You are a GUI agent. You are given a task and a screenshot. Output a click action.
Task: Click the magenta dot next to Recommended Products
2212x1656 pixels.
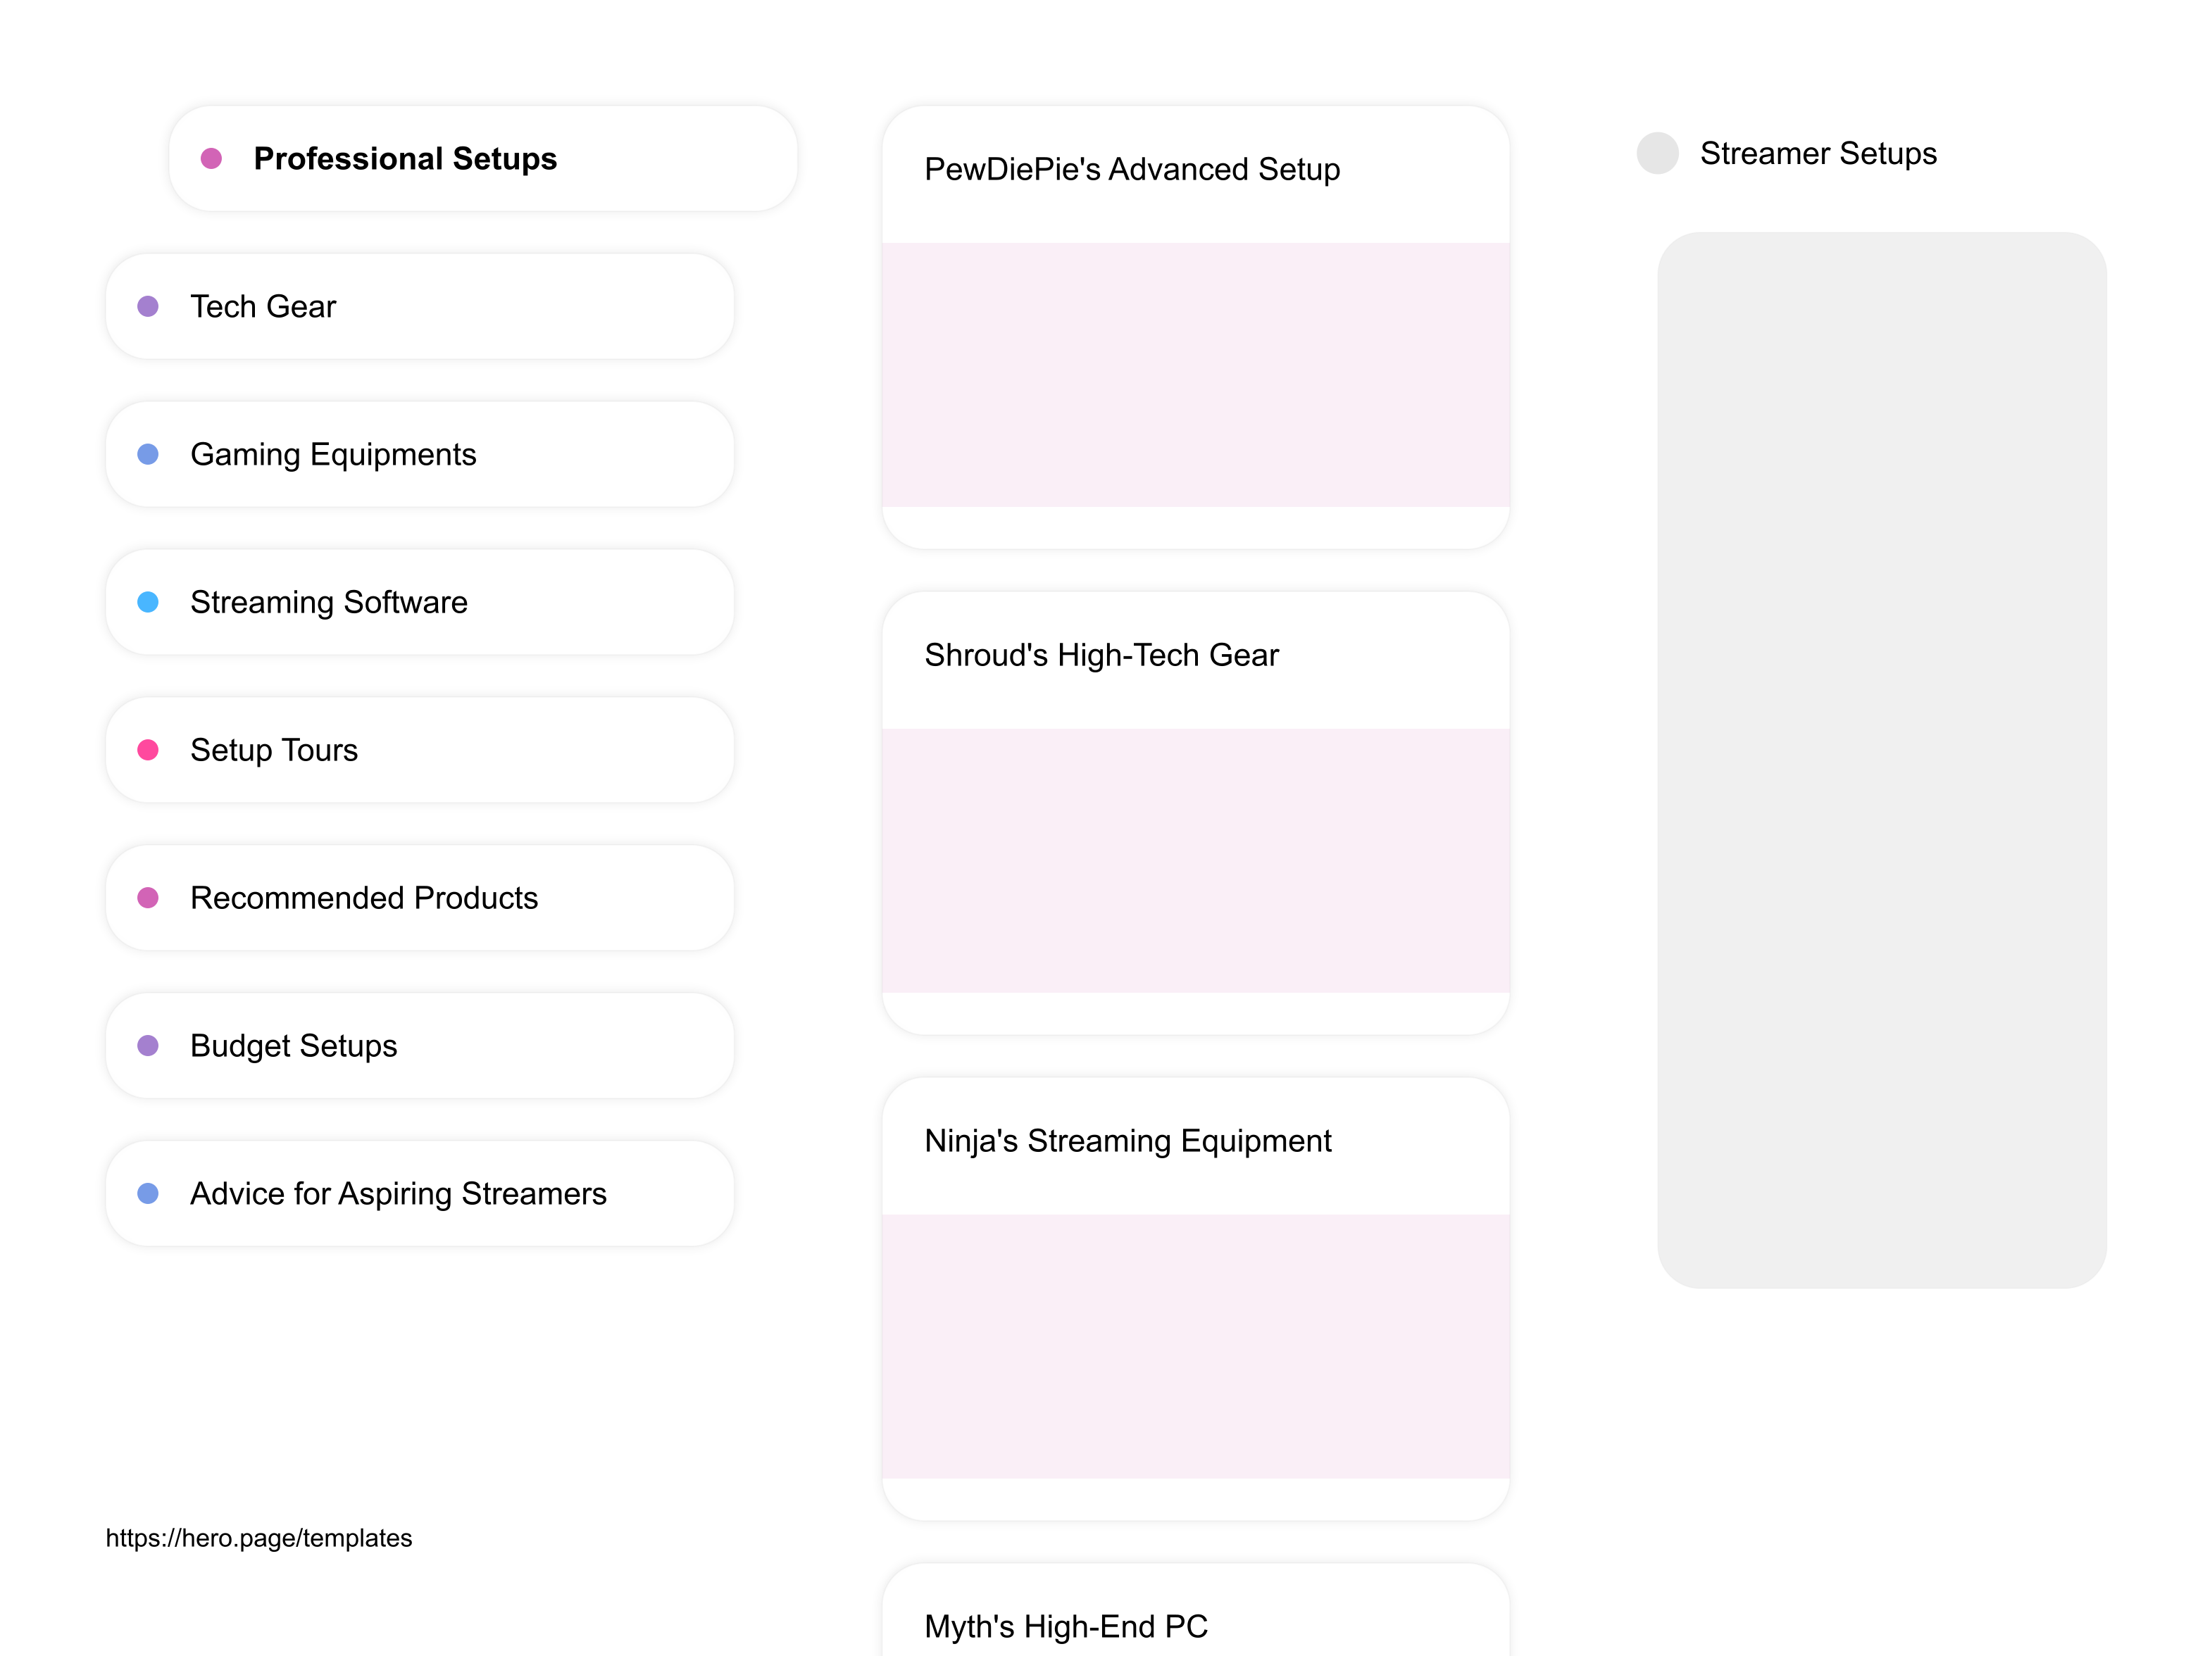click(150, 898)
